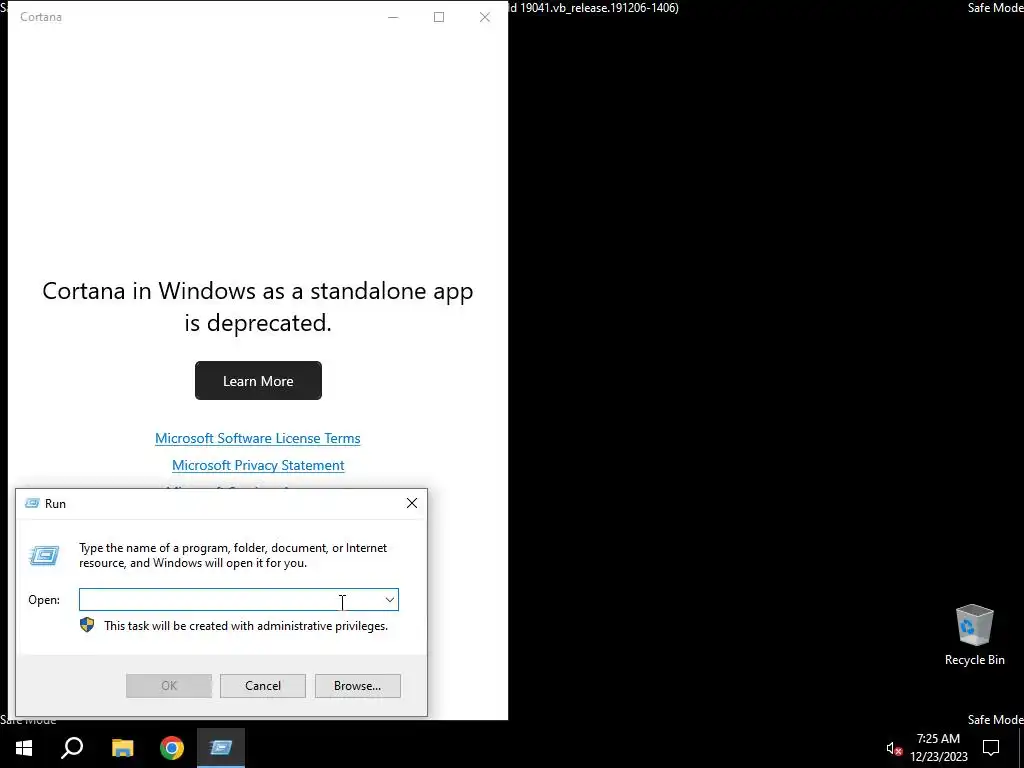Open the Action Center notifications icon

tap(991, 748)
